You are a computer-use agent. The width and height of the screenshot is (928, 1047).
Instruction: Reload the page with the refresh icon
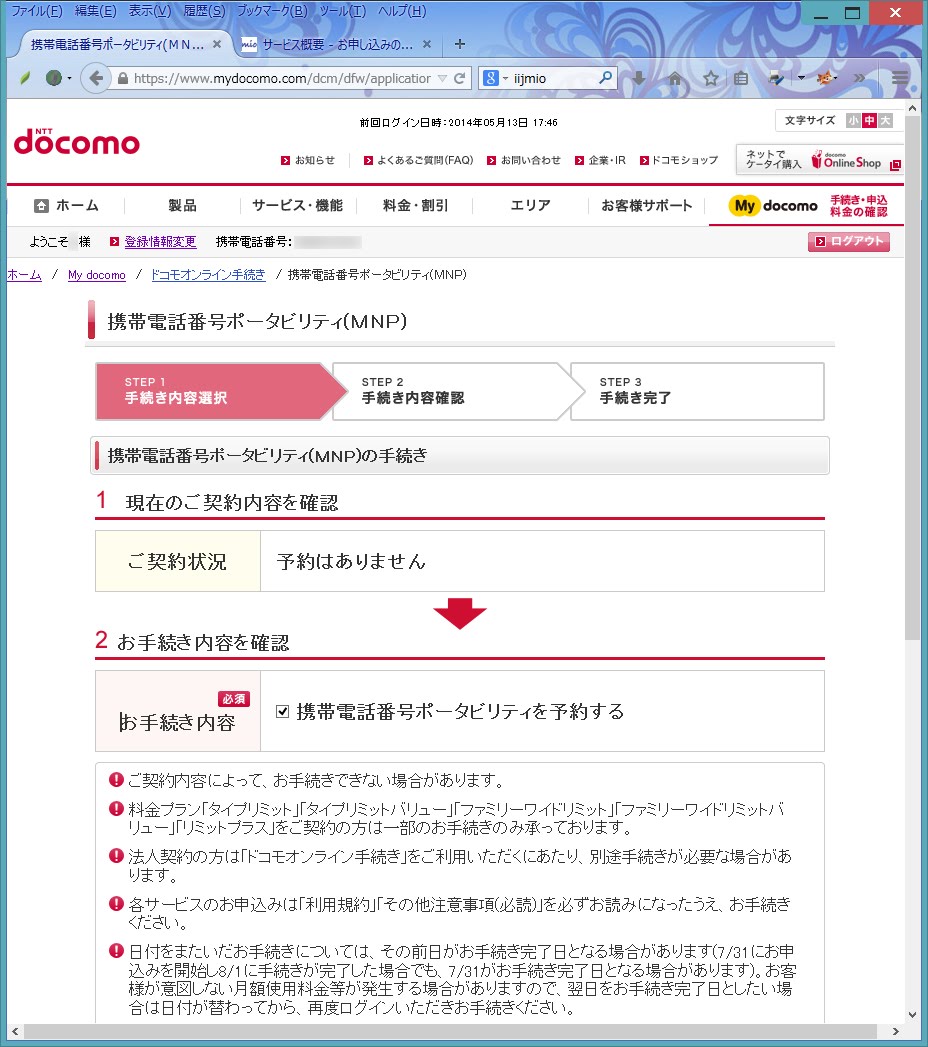coord(459,78)
